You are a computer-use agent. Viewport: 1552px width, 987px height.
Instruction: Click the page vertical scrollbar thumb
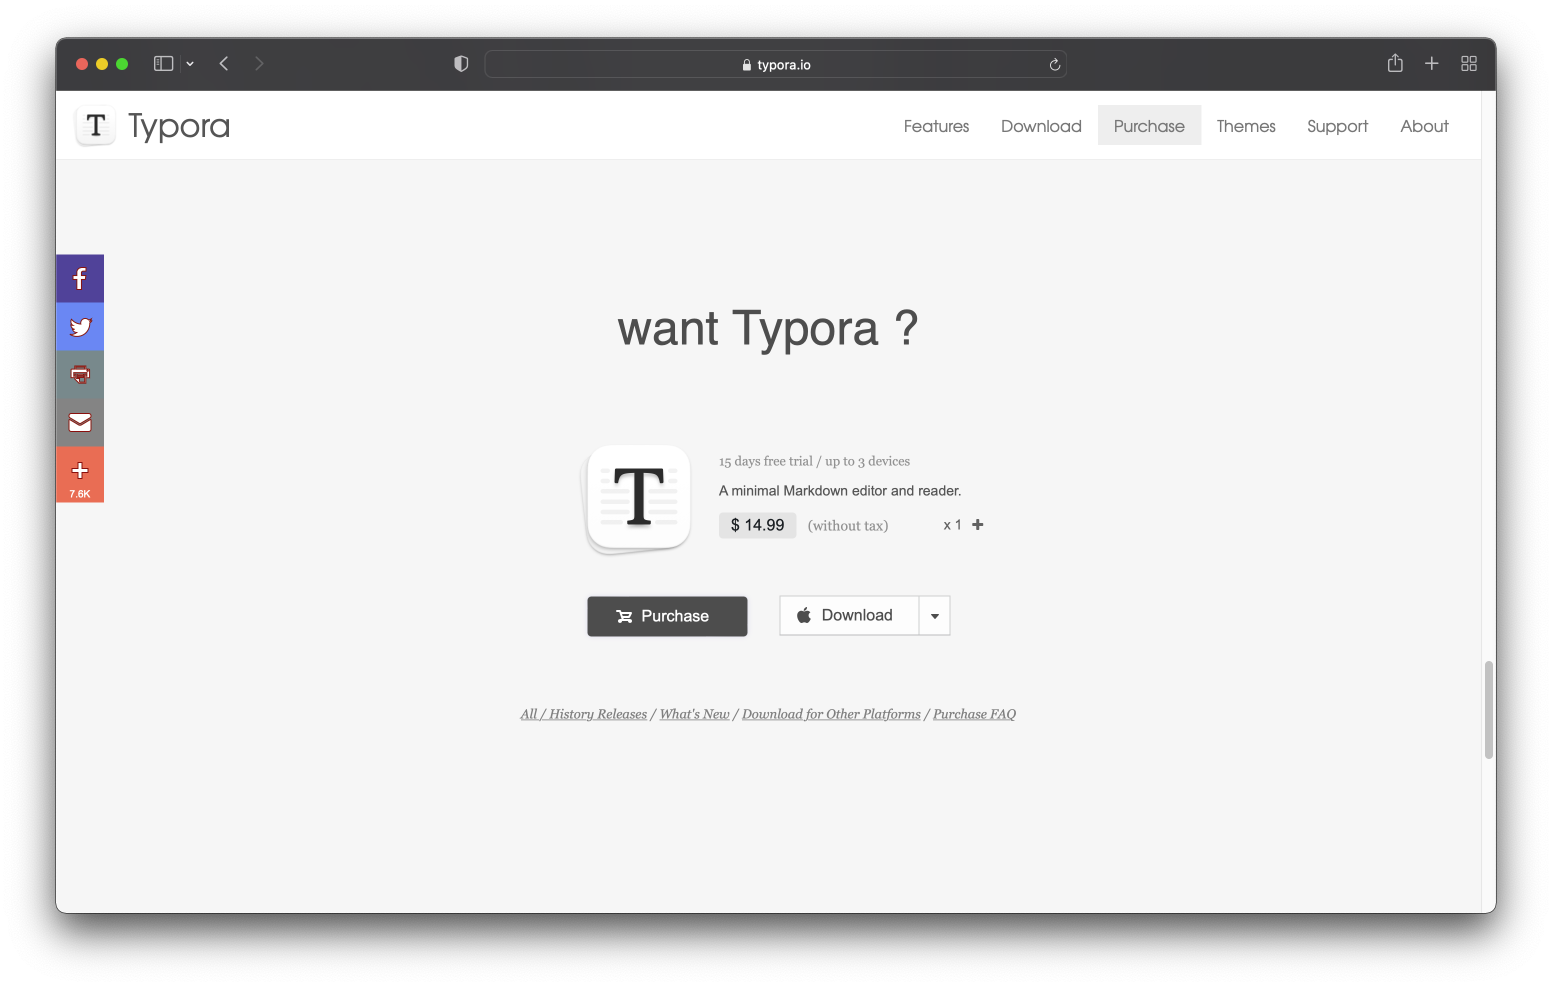tap(1488, 710)
